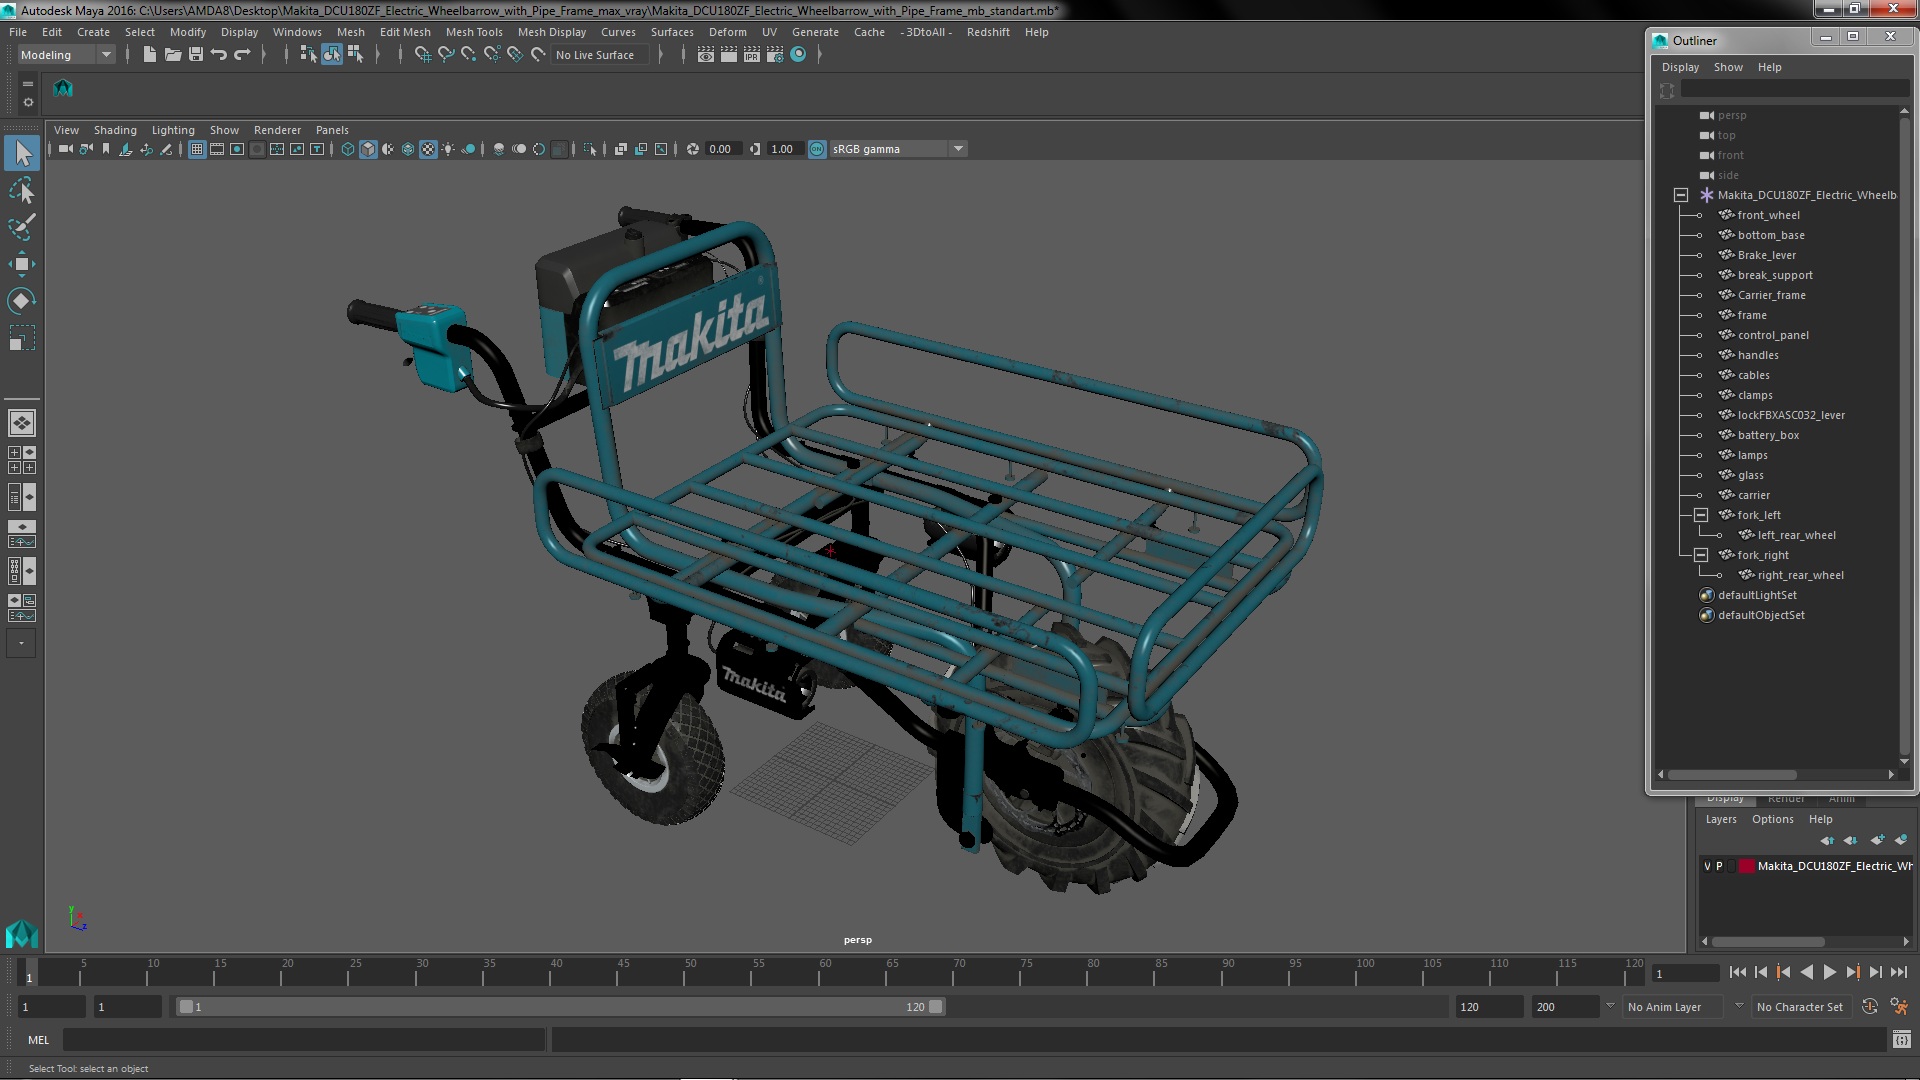
Task: Create a new empty layer
Action: pos(1877,840)
